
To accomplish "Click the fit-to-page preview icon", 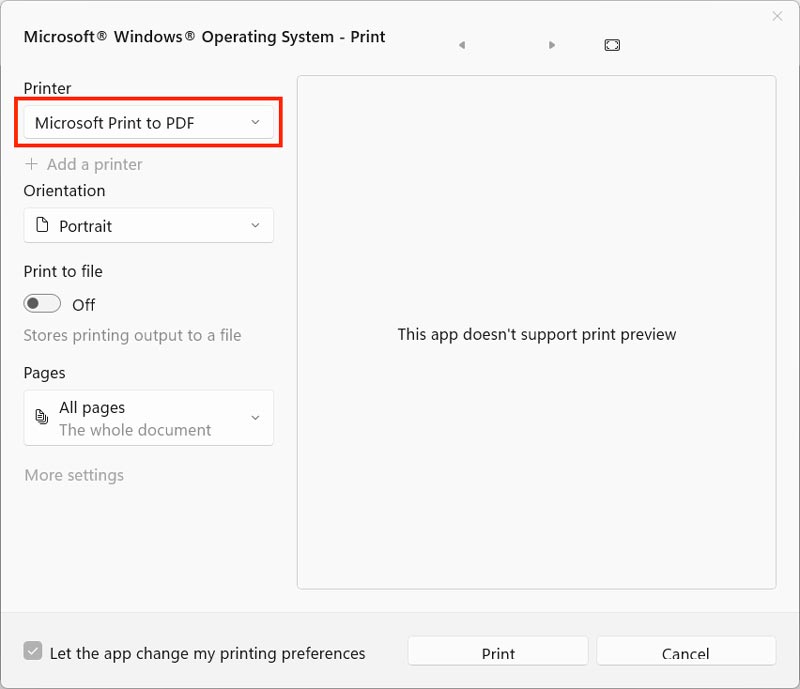I will [612, 45].
